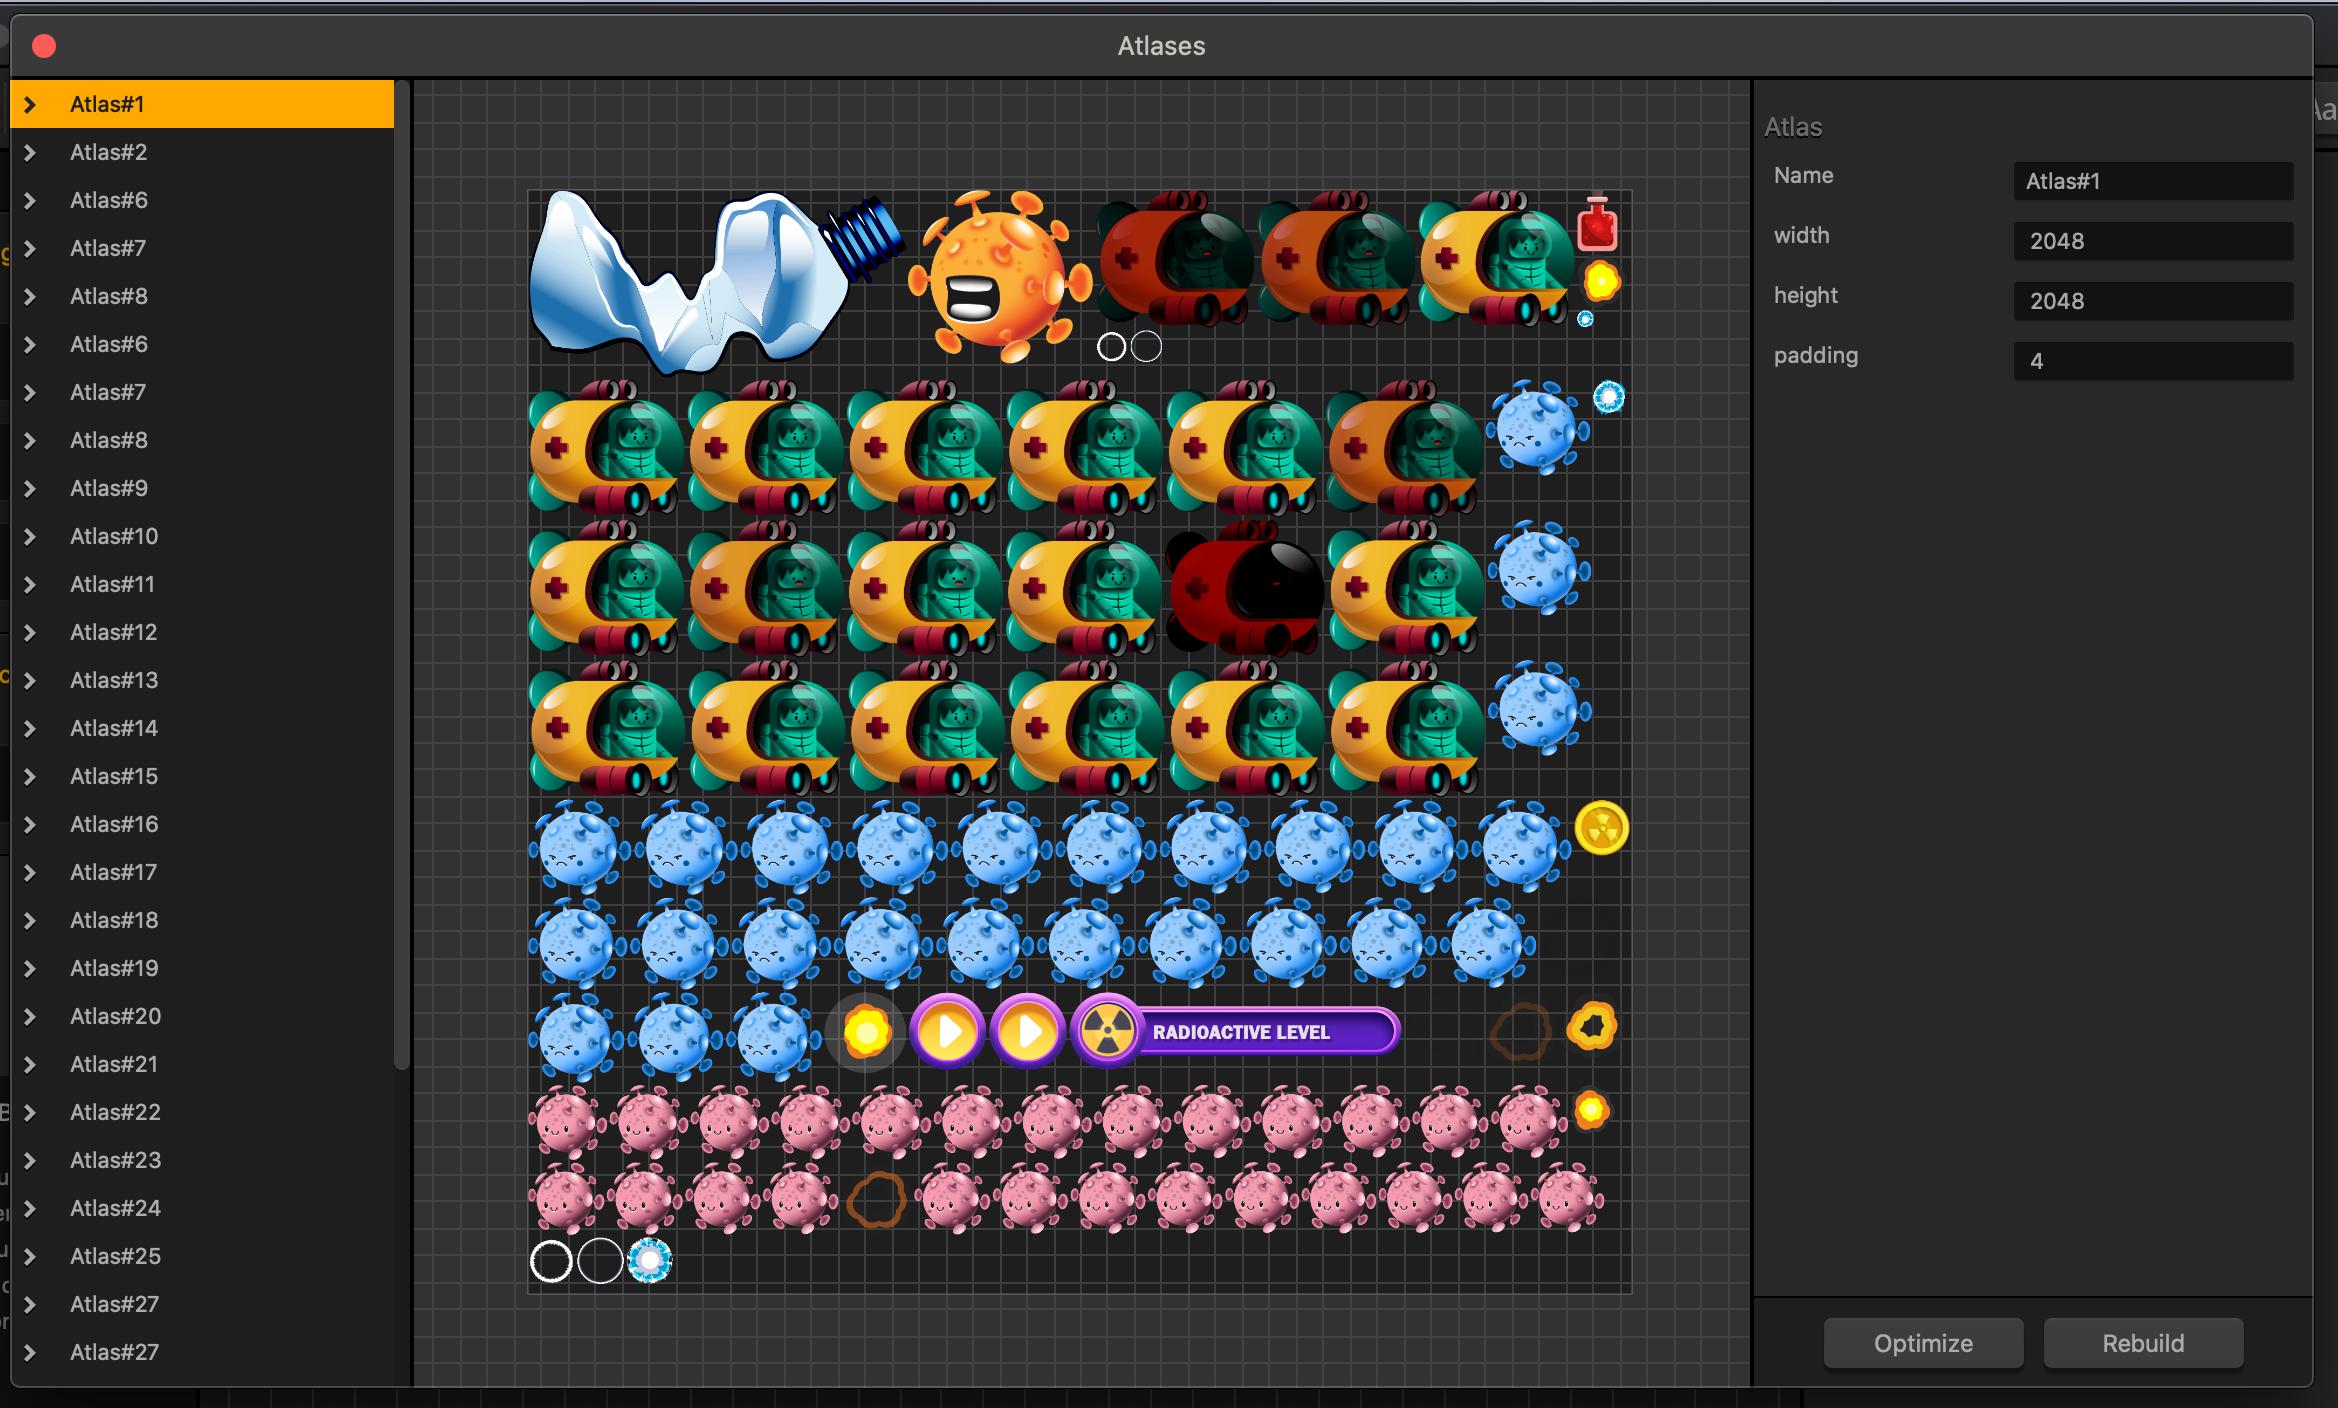Viewport: 2338px width, 1408px height.
Task: Select the gold radioactive coin sprite
Action: 1601,828
